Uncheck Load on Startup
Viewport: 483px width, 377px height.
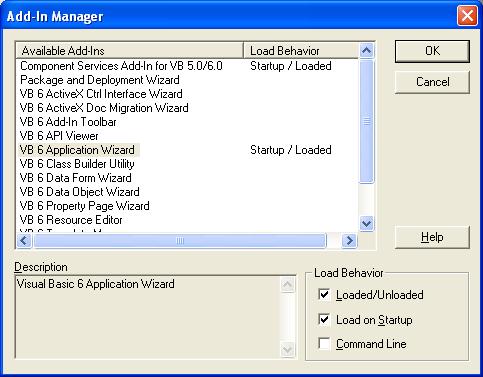tap(324, 319)
